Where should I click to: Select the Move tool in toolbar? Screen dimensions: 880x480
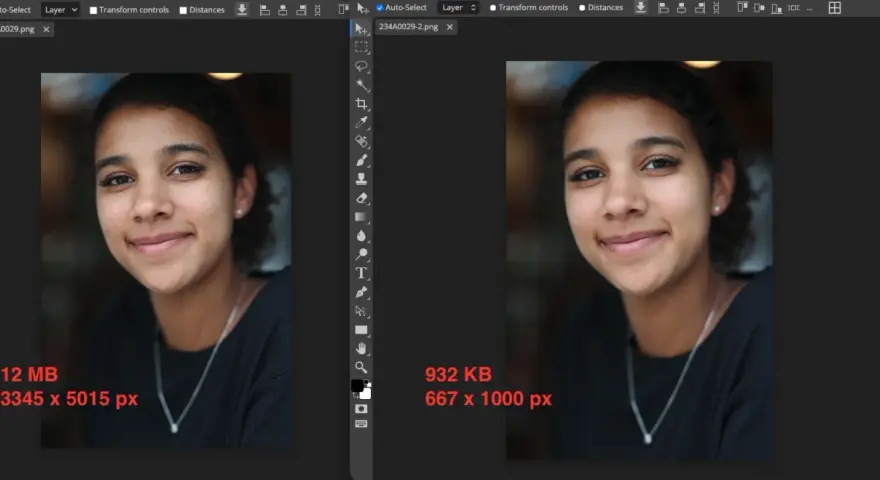[361, 29]
